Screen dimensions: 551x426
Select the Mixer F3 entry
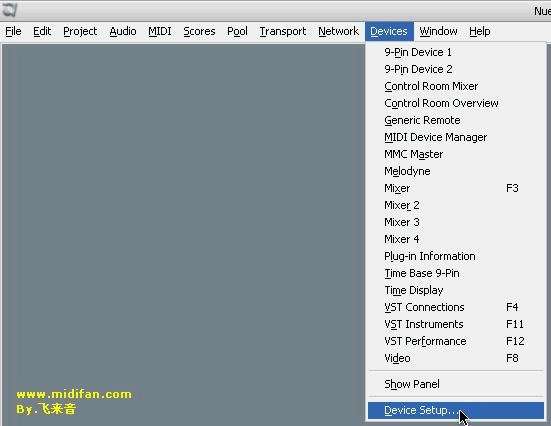click(456, 188)
